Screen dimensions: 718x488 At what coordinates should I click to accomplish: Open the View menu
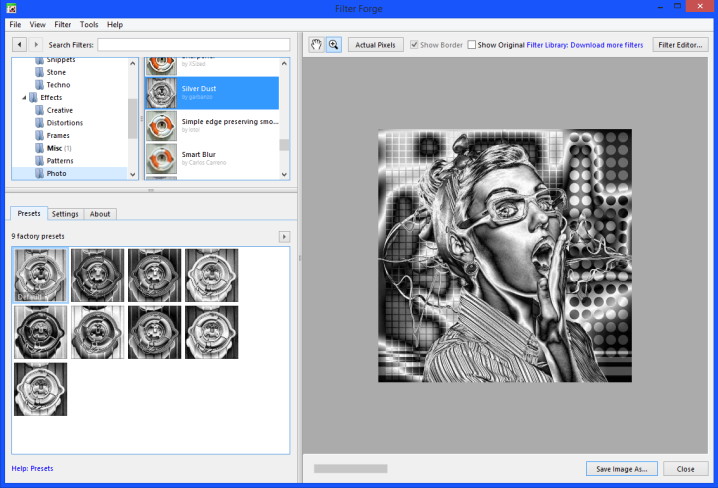click(38, 25)
